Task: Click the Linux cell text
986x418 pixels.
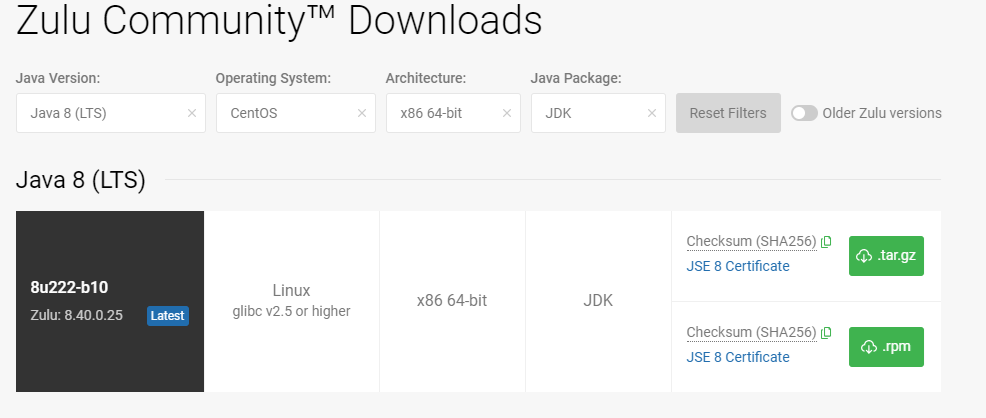Action: click(291, 290)
